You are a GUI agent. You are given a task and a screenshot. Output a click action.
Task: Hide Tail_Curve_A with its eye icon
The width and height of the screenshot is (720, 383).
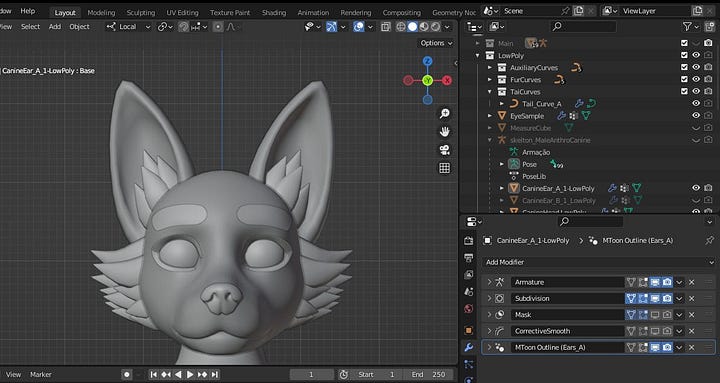coord(696,103)
